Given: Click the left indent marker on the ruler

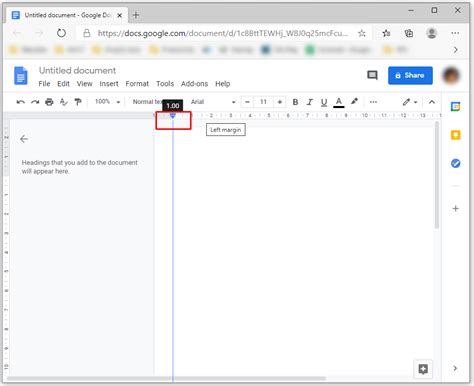Looking at the screenshot, I should 173,115.
